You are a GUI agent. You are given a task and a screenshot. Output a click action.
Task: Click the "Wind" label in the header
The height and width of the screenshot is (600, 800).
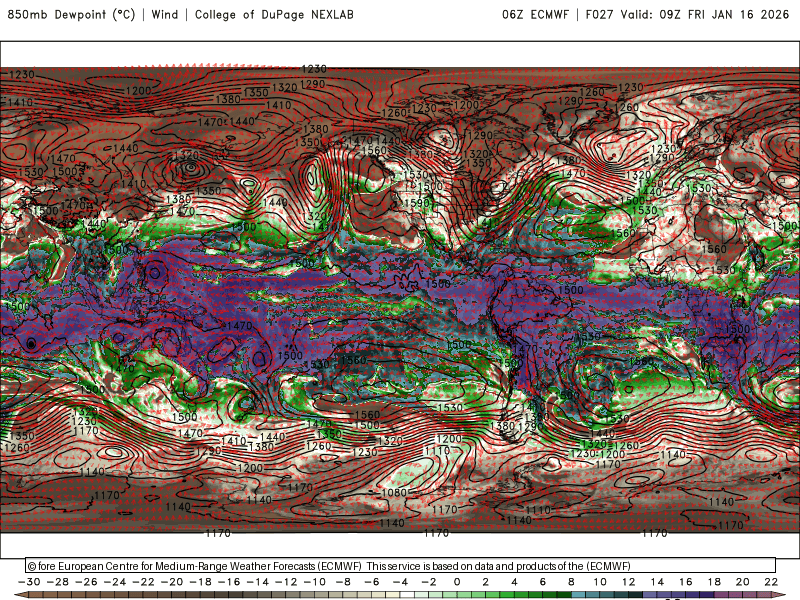click(165, 14)
